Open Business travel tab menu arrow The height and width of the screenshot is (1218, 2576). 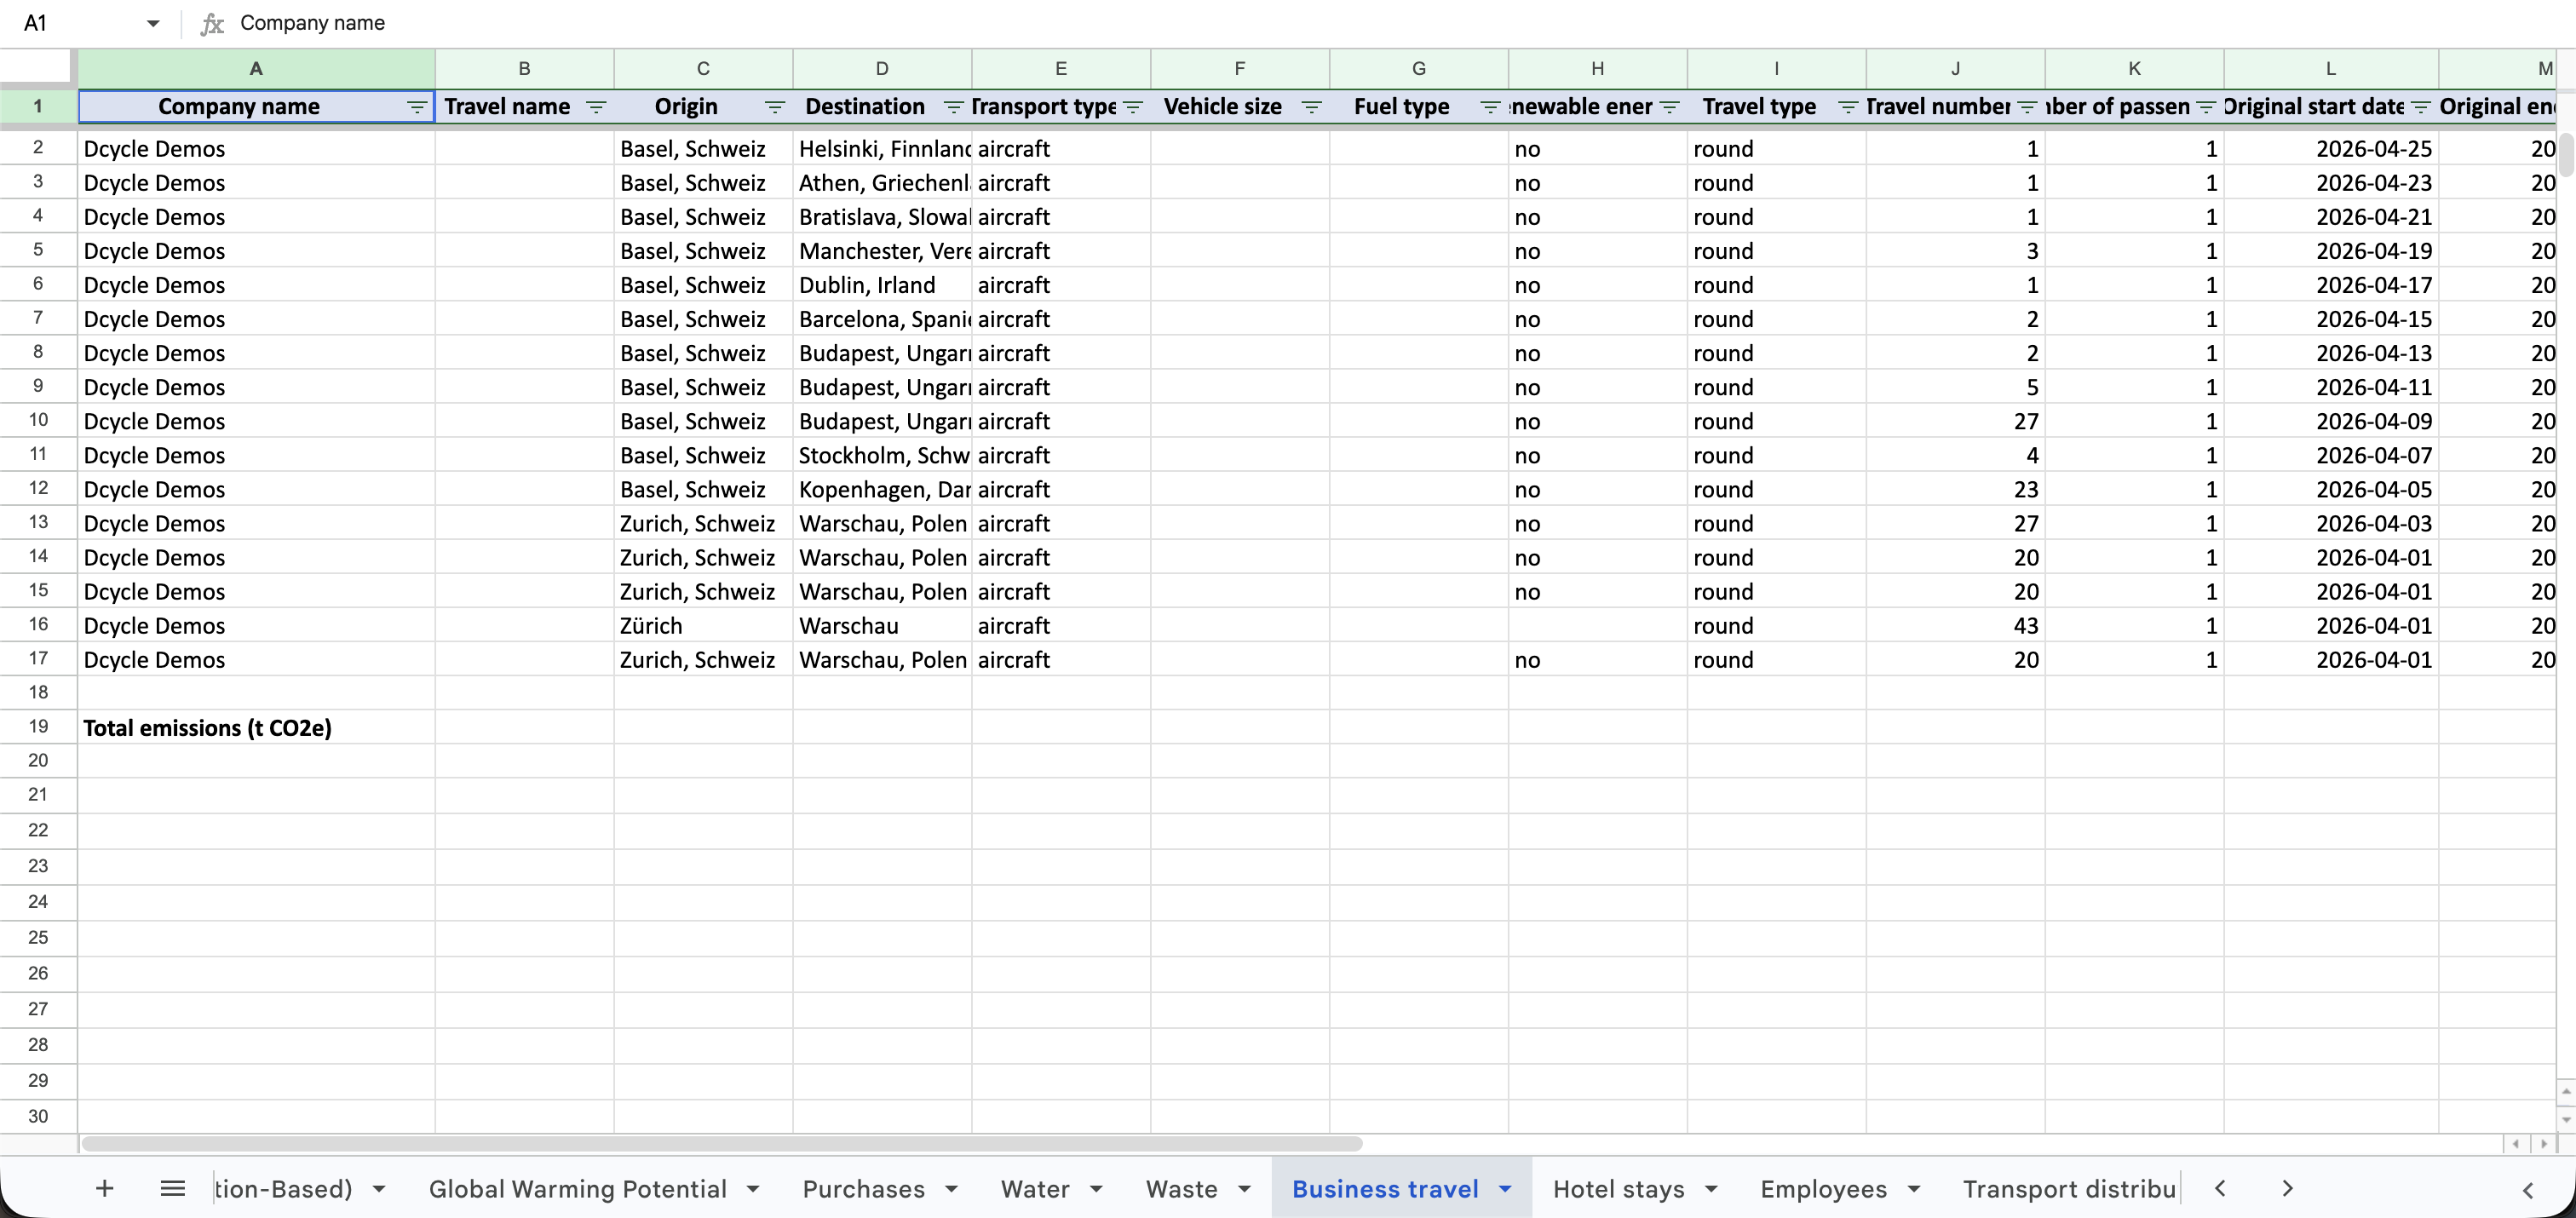click(1505, 1189)
